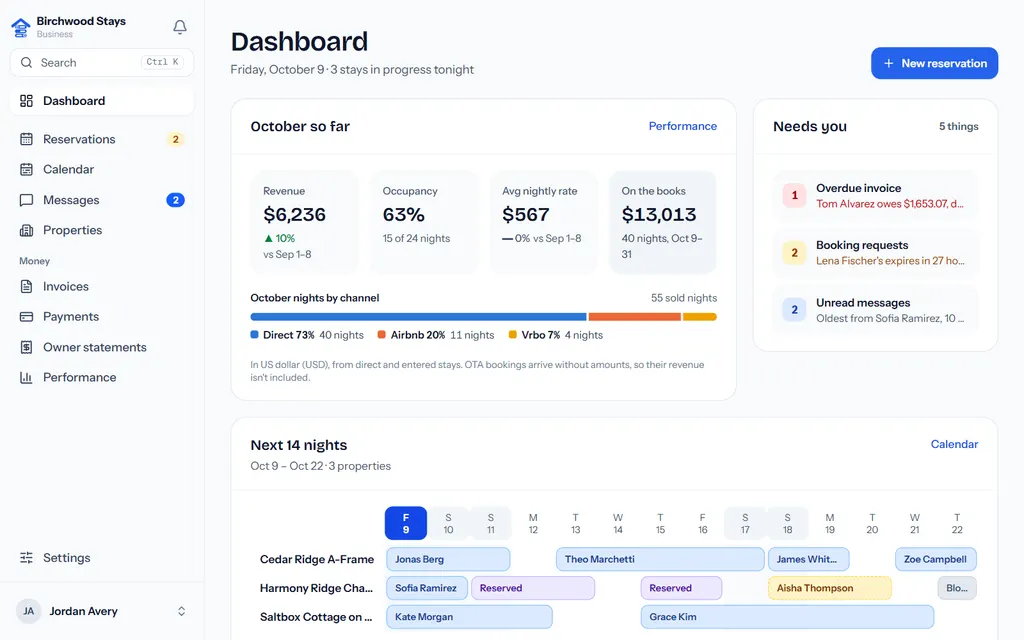Select the Saturday 10 date column

[x=448, y=523]
